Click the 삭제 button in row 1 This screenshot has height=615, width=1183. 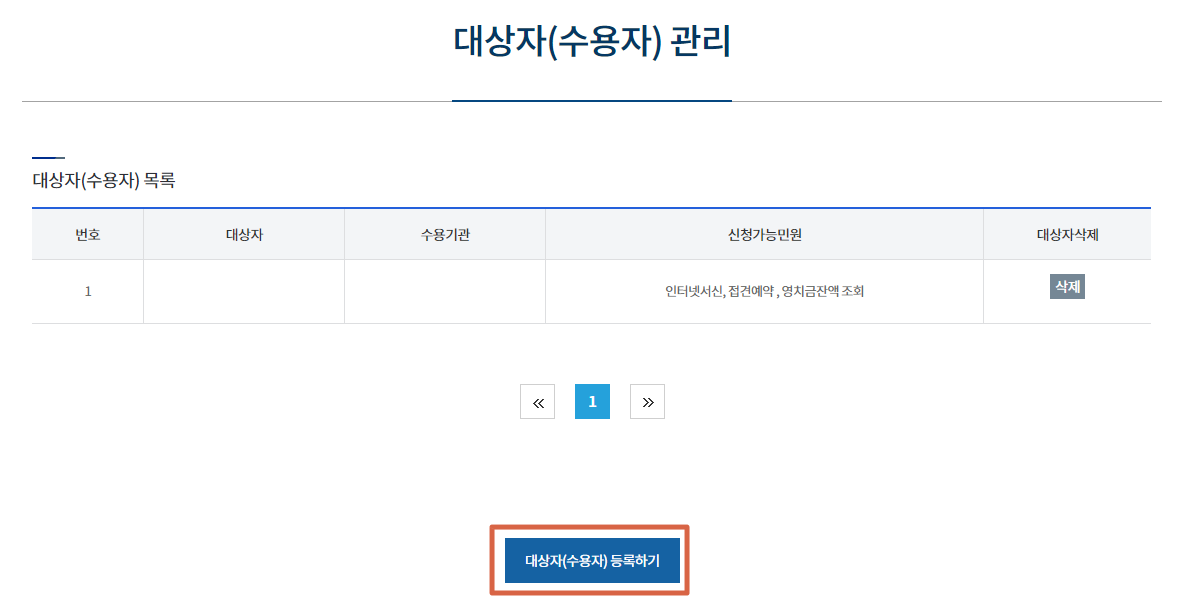(1067, 287)
